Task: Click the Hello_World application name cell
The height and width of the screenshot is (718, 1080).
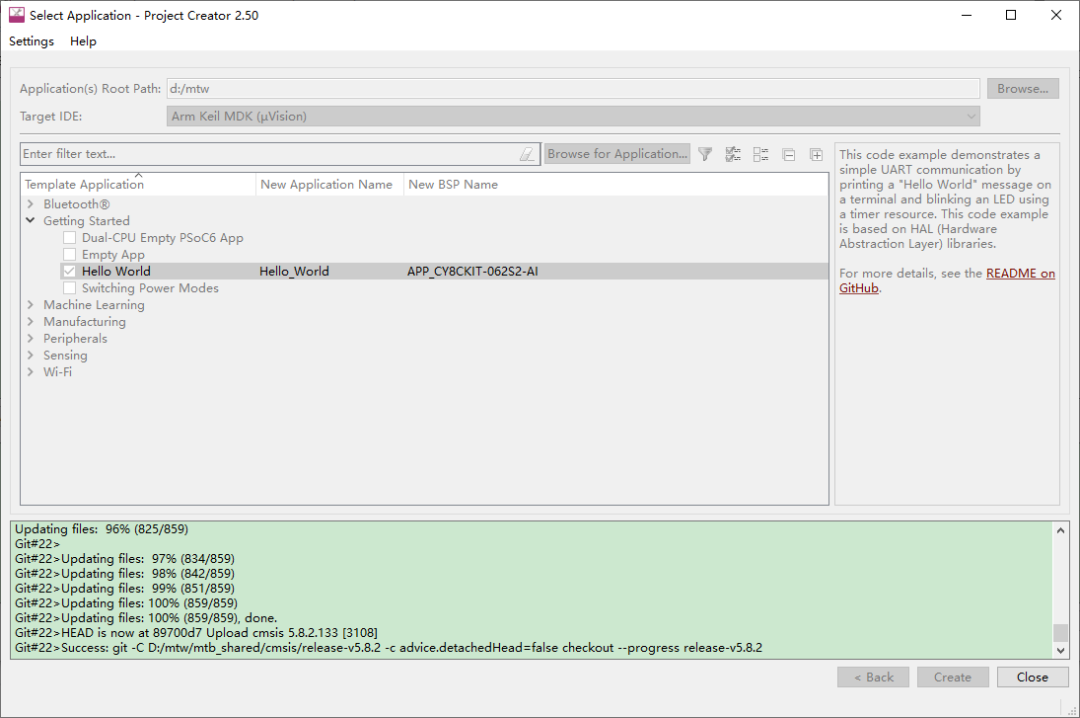Action: [294, 271]
